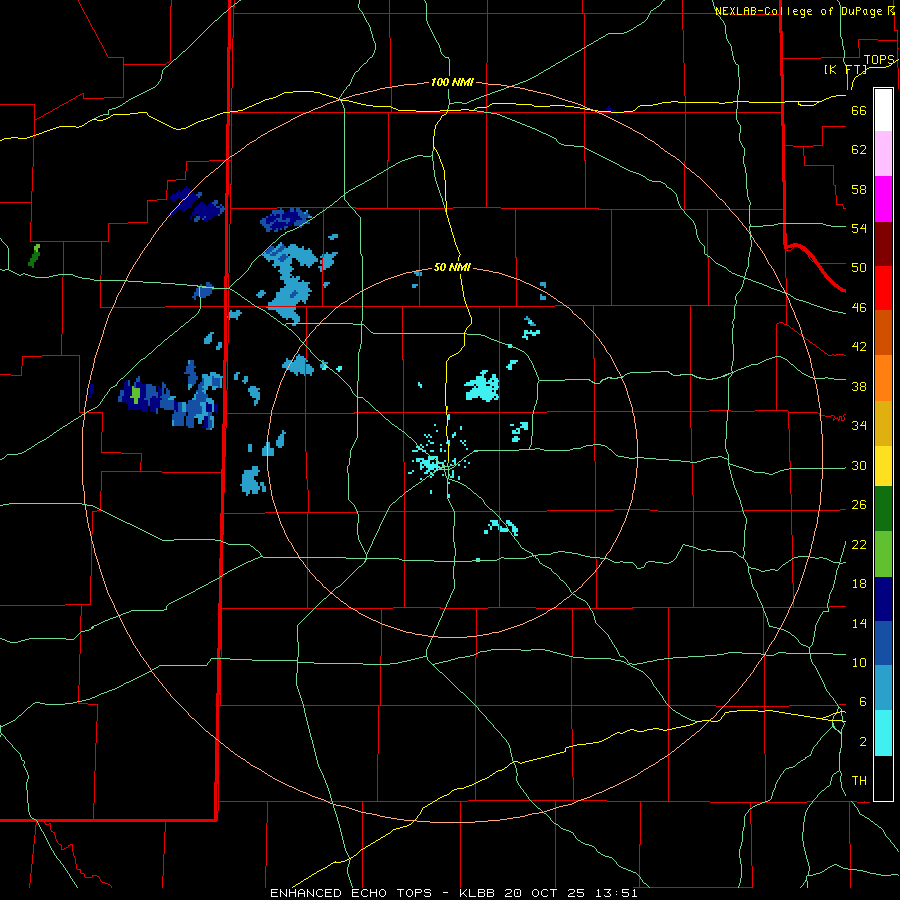Viewport: 900px width, 900px height.
Task: Click the light green legend swatch
Action: pyautogui.click(x=883, y=554)
